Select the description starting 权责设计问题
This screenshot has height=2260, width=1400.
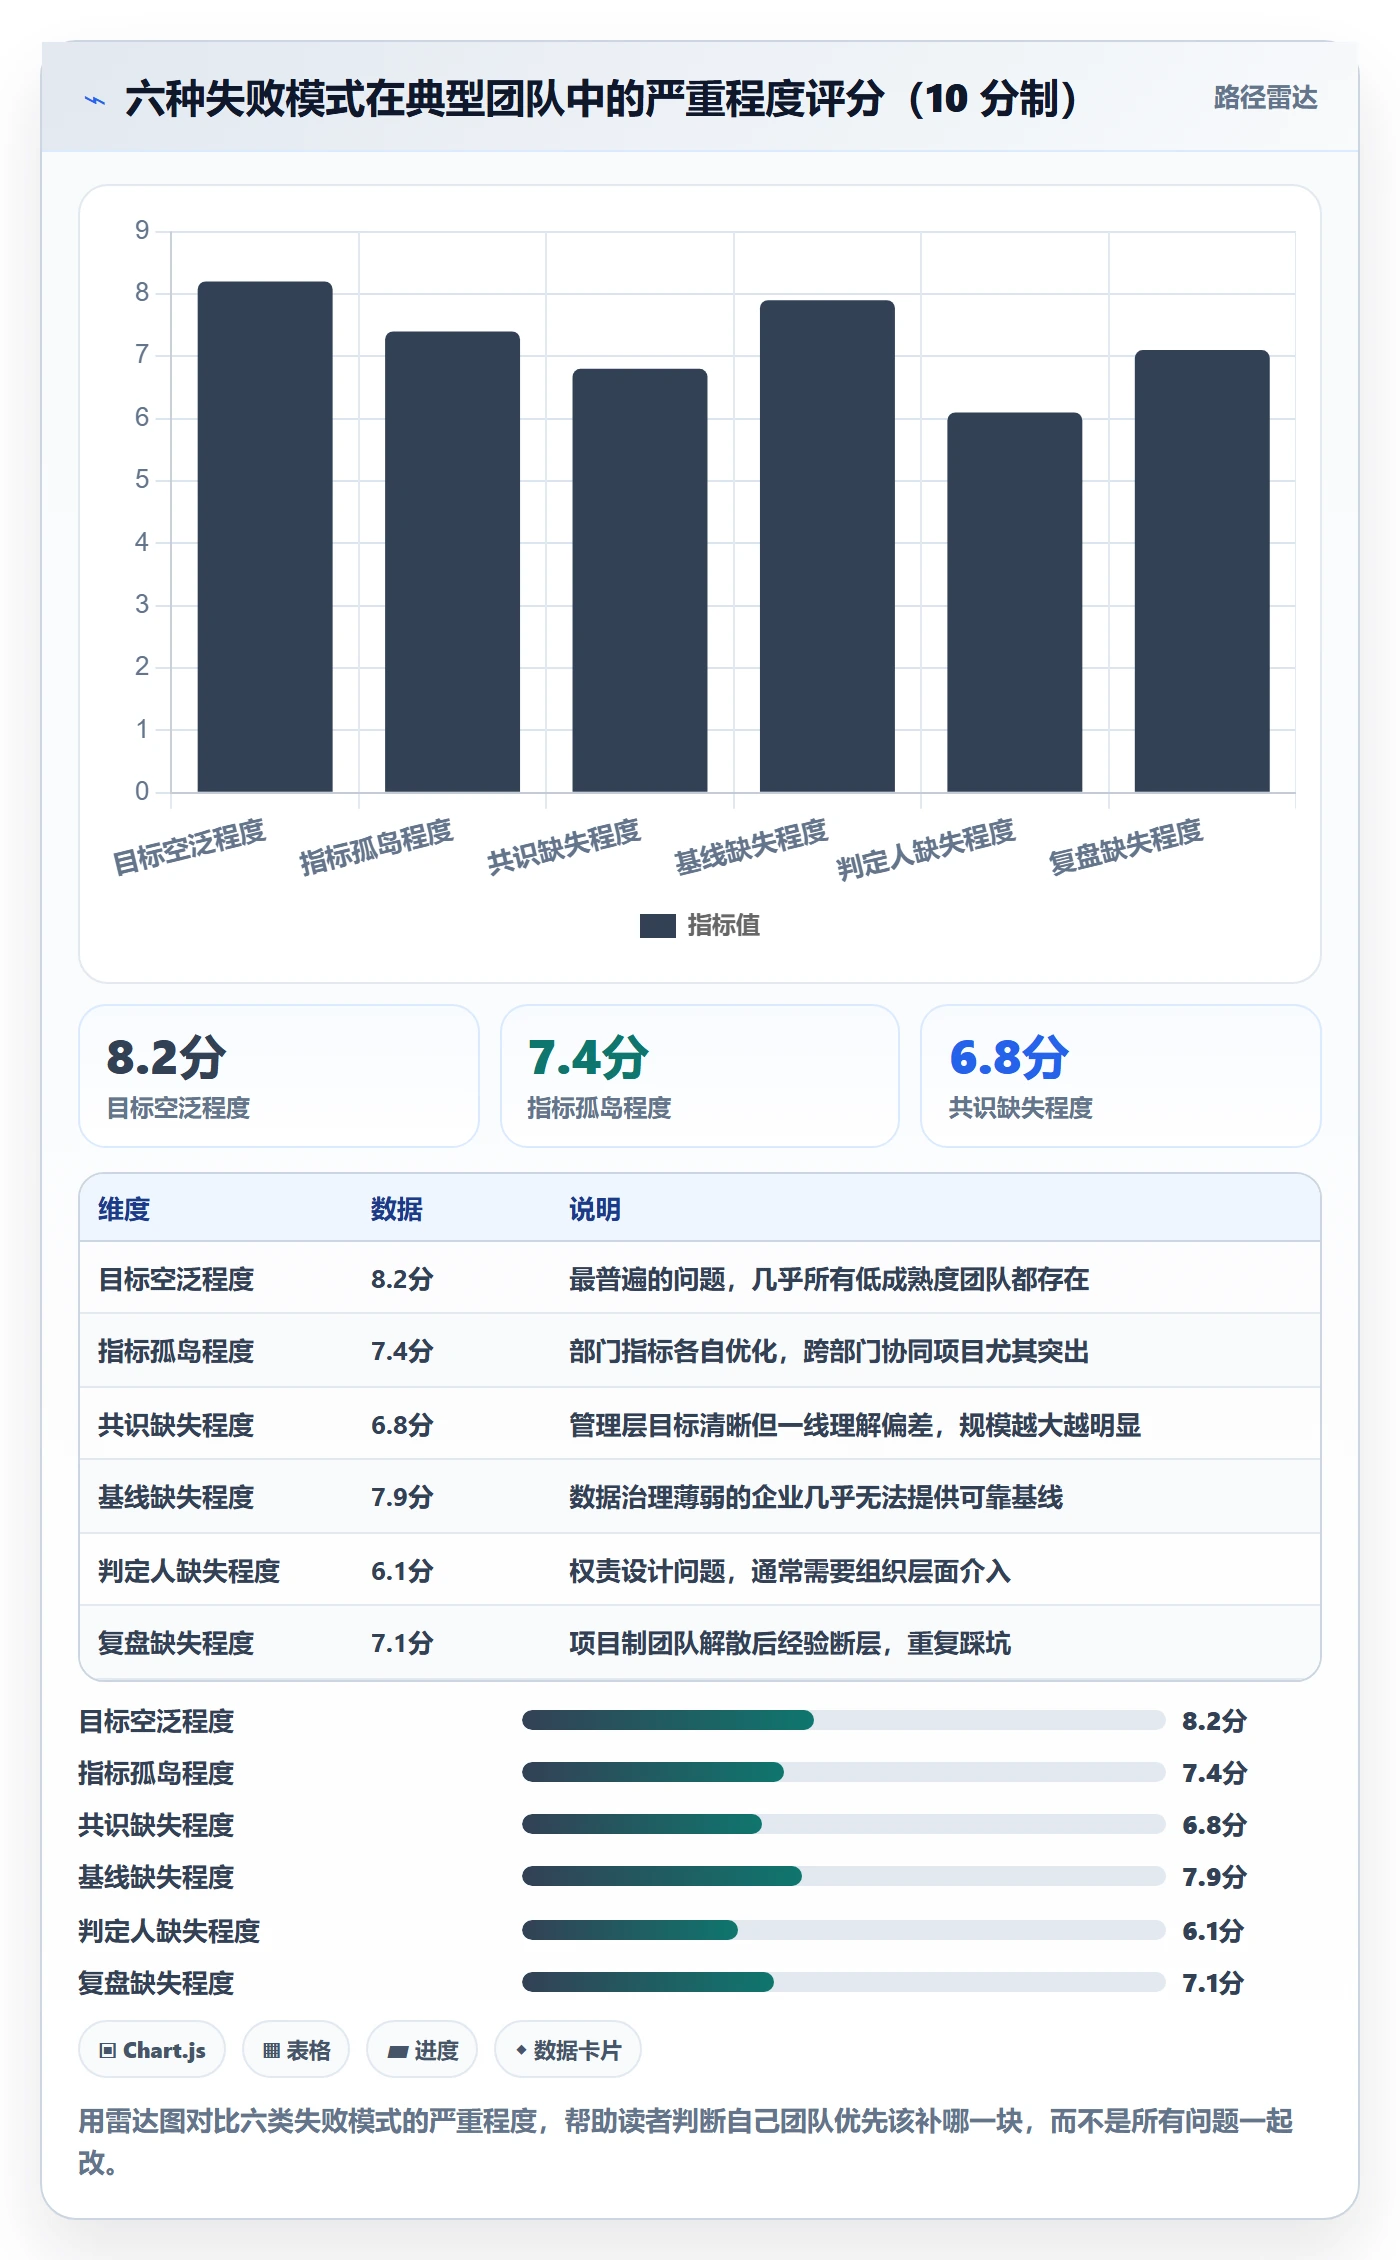790,1571
